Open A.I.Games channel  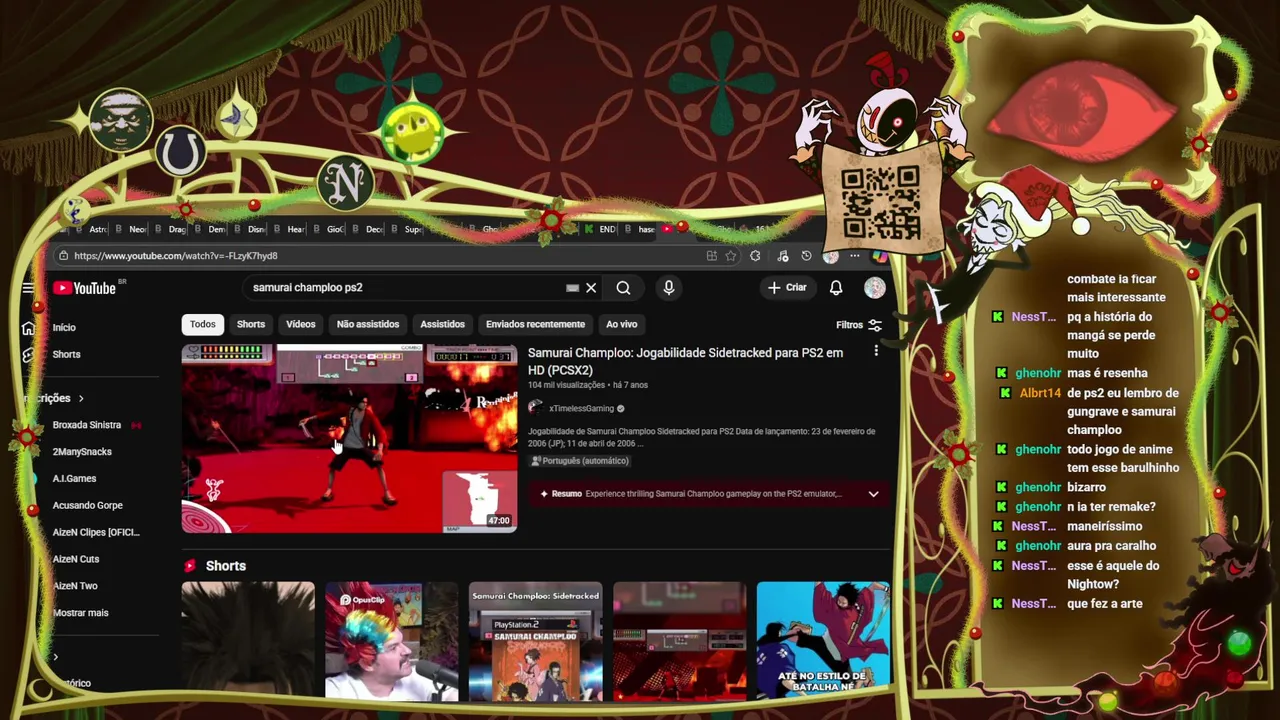pos(75,478)
